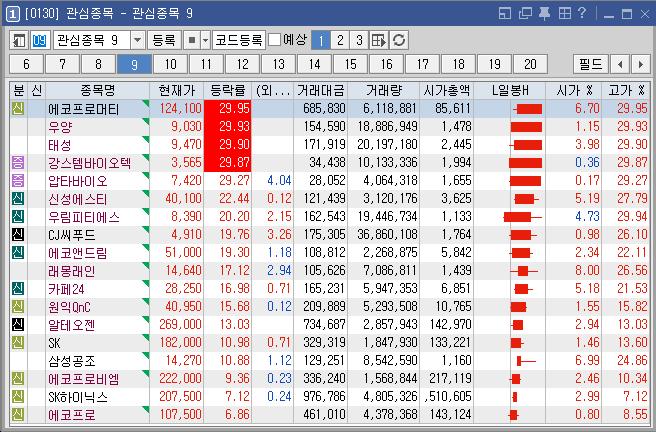
Task: Click the 증 badge icon in the 압타바이오 row
Action: (18, 181)
